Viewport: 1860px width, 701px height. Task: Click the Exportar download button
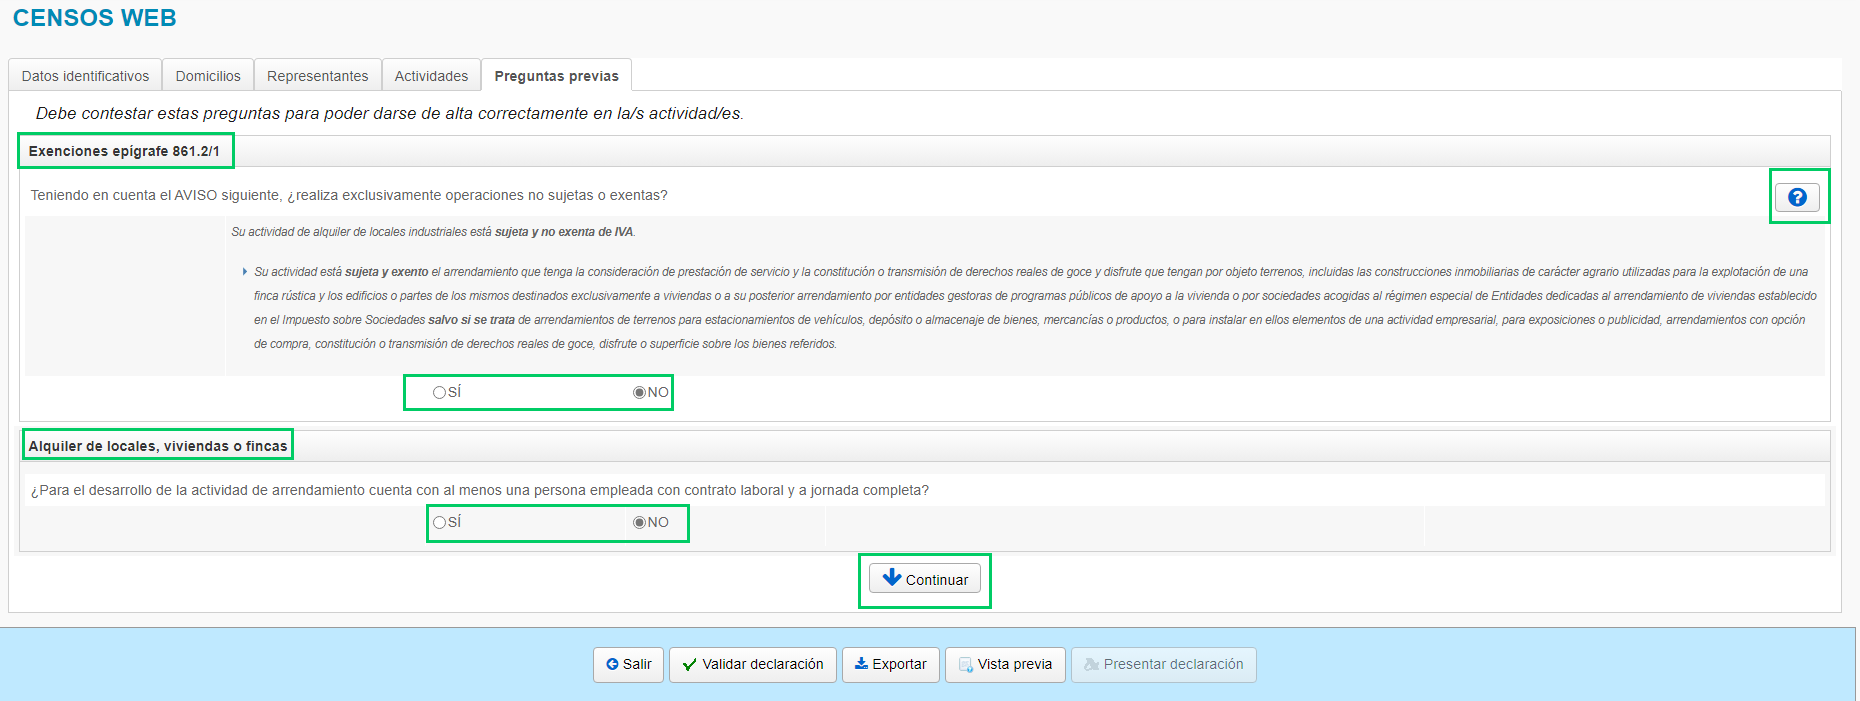(x=890, y=664)
